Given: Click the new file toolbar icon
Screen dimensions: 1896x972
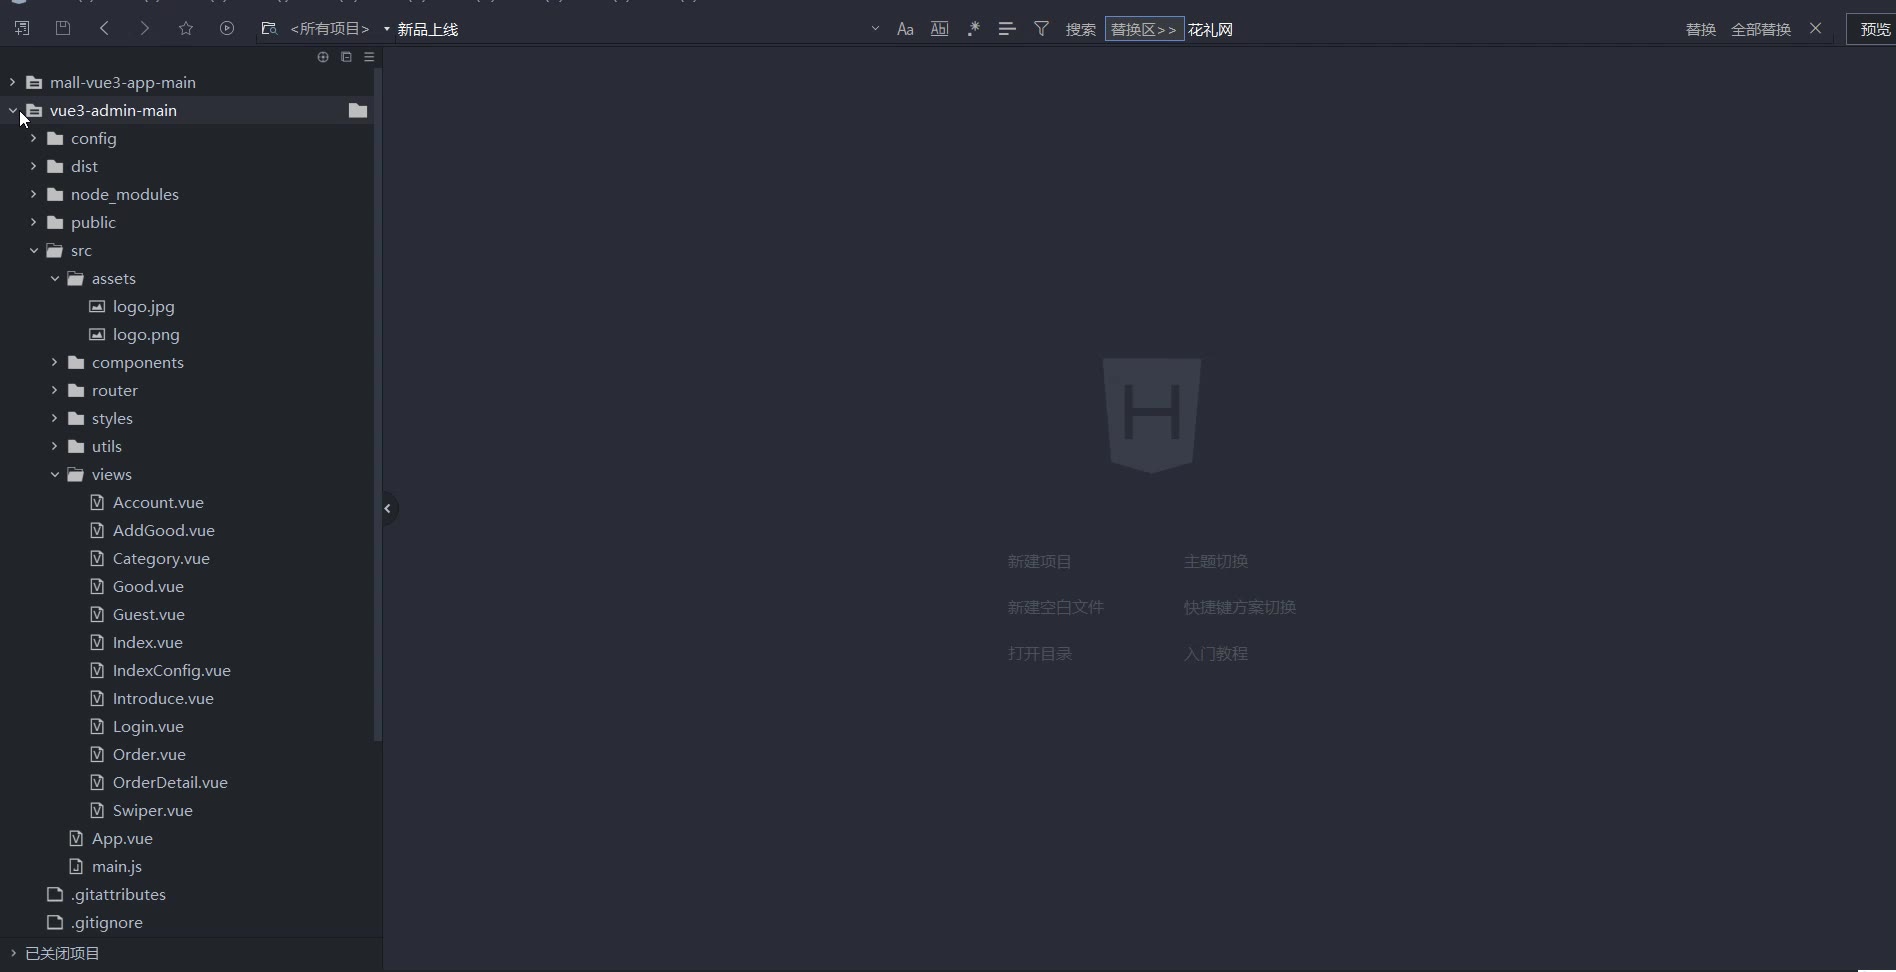Looking at the screenshot, I should (x=22, y=29).
